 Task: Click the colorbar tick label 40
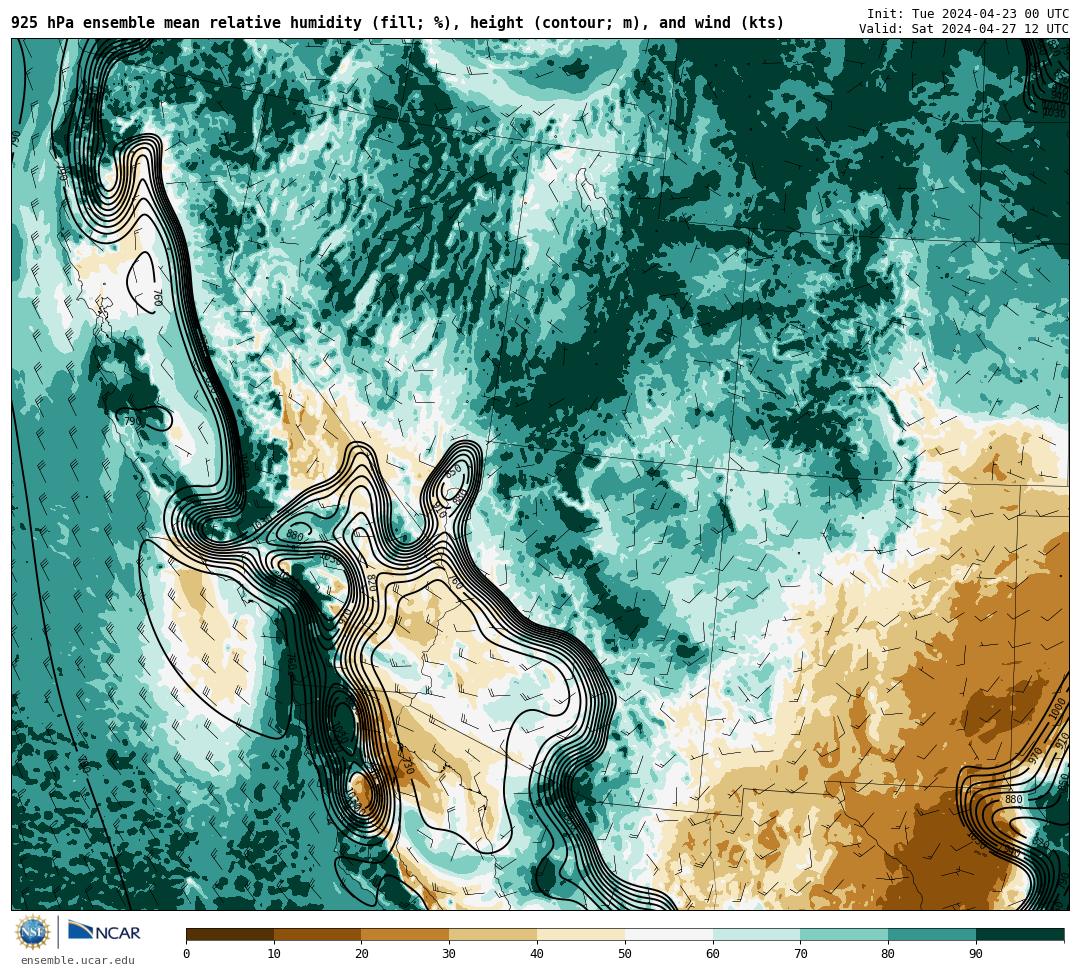tap(537, 954)
